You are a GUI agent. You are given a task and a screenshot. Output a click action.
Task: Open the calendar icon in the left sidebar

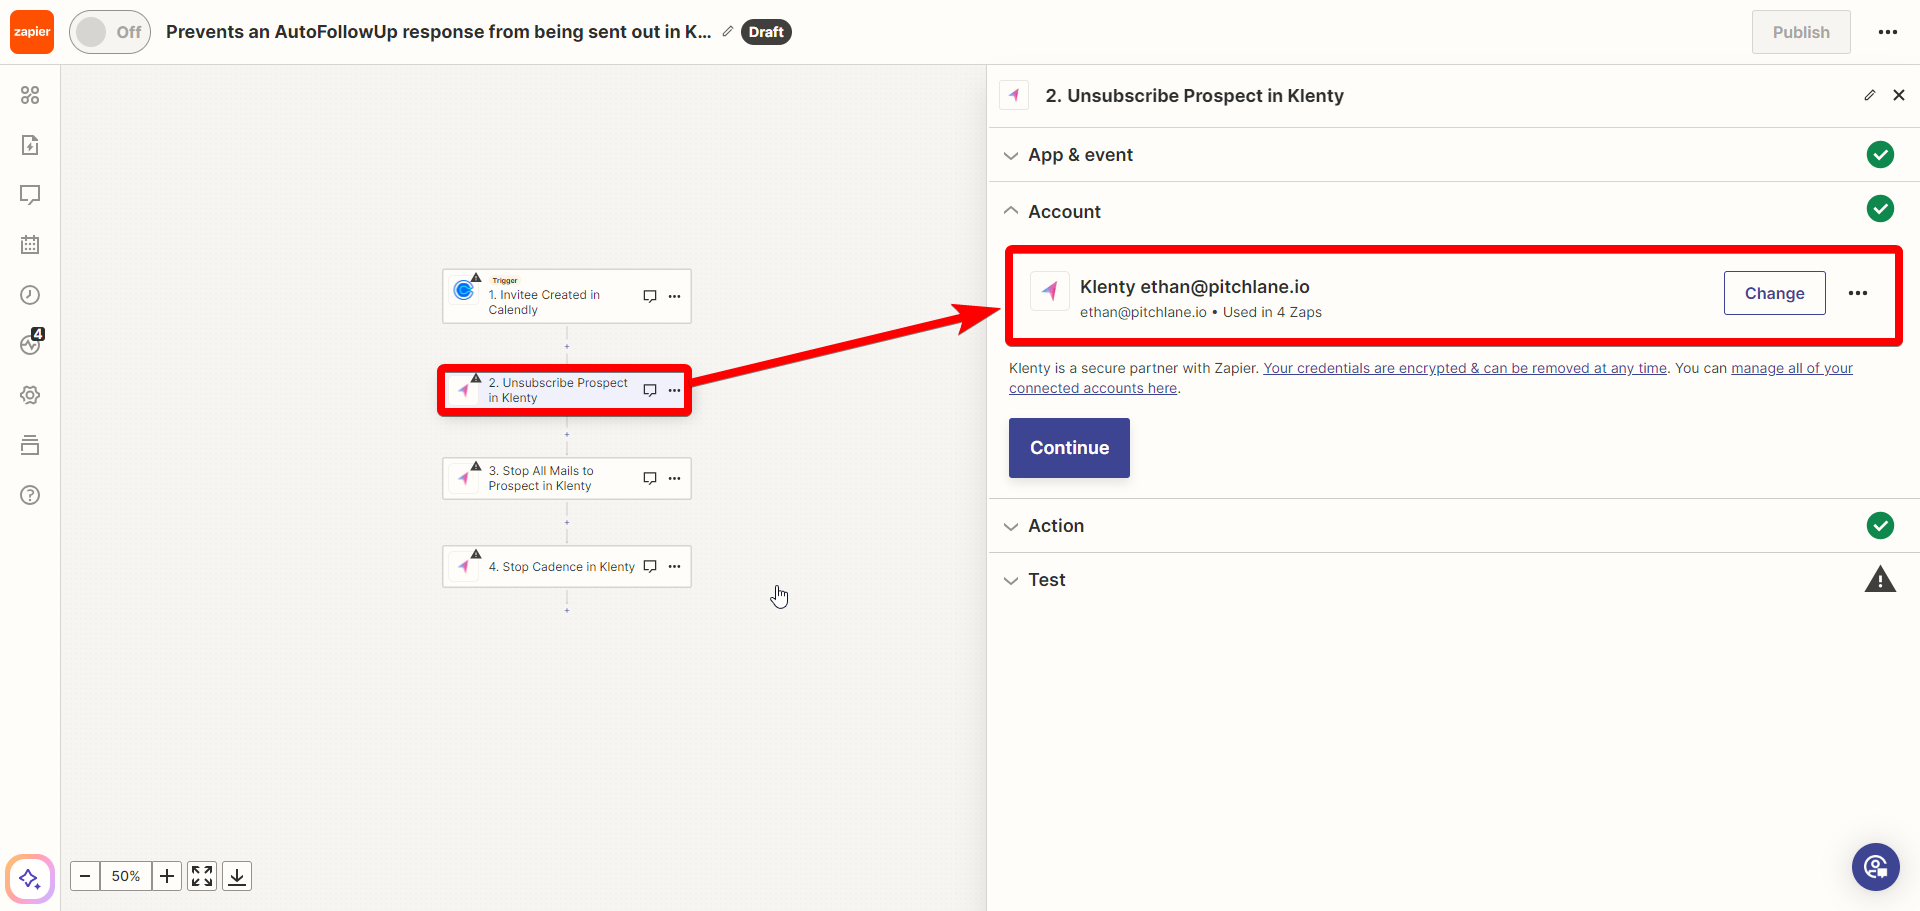coord(30,245)
